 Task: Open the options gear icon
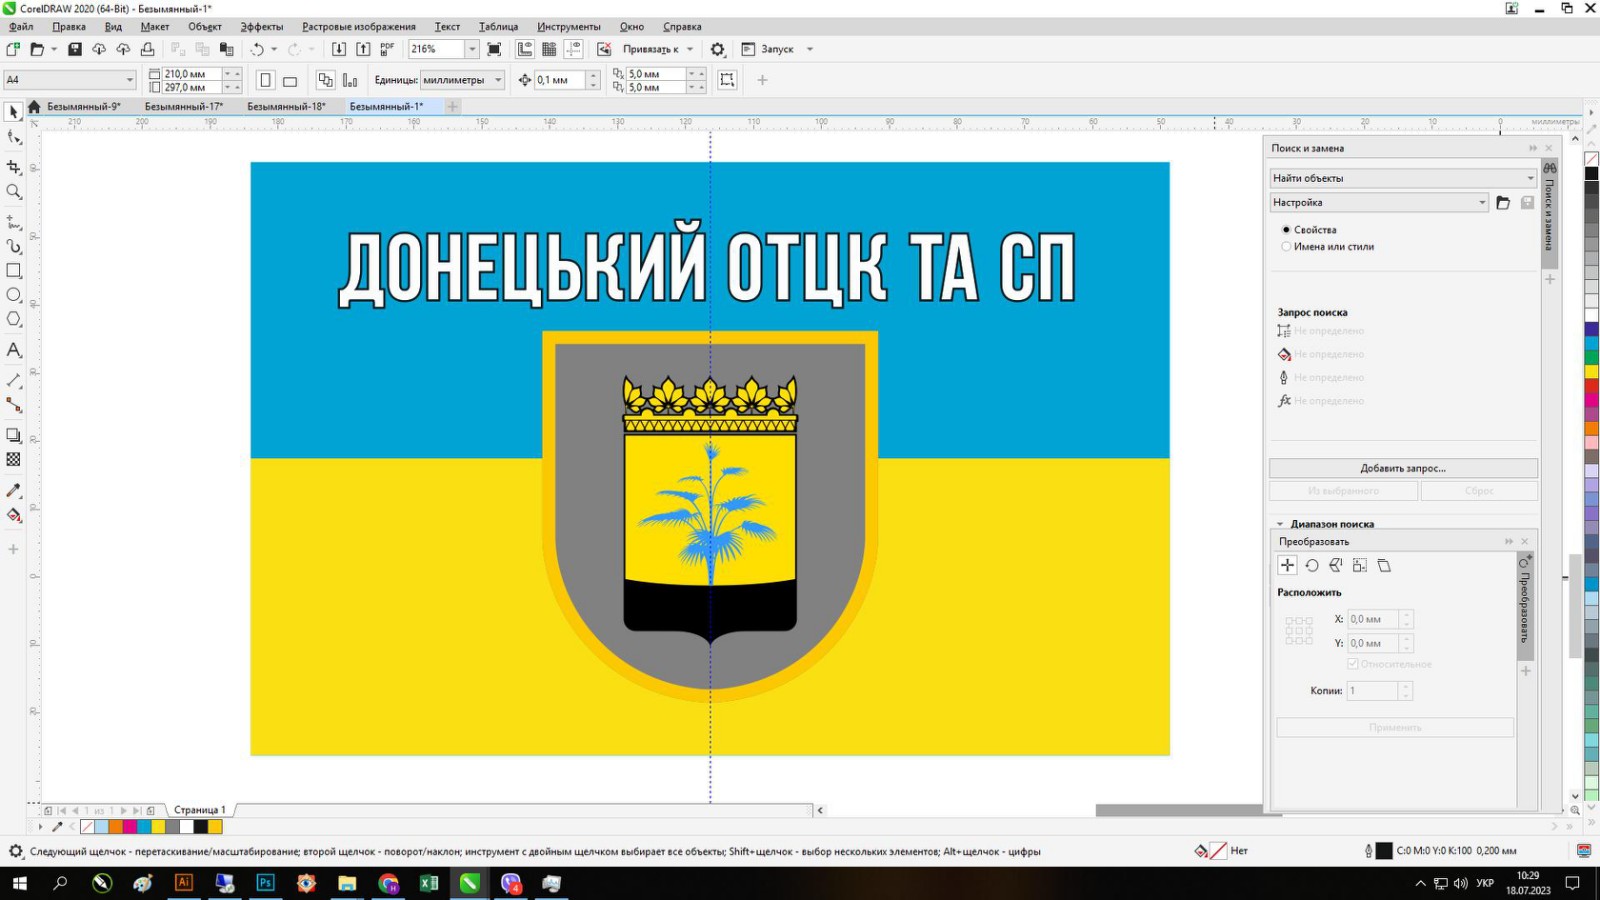[x=717, y=49]
